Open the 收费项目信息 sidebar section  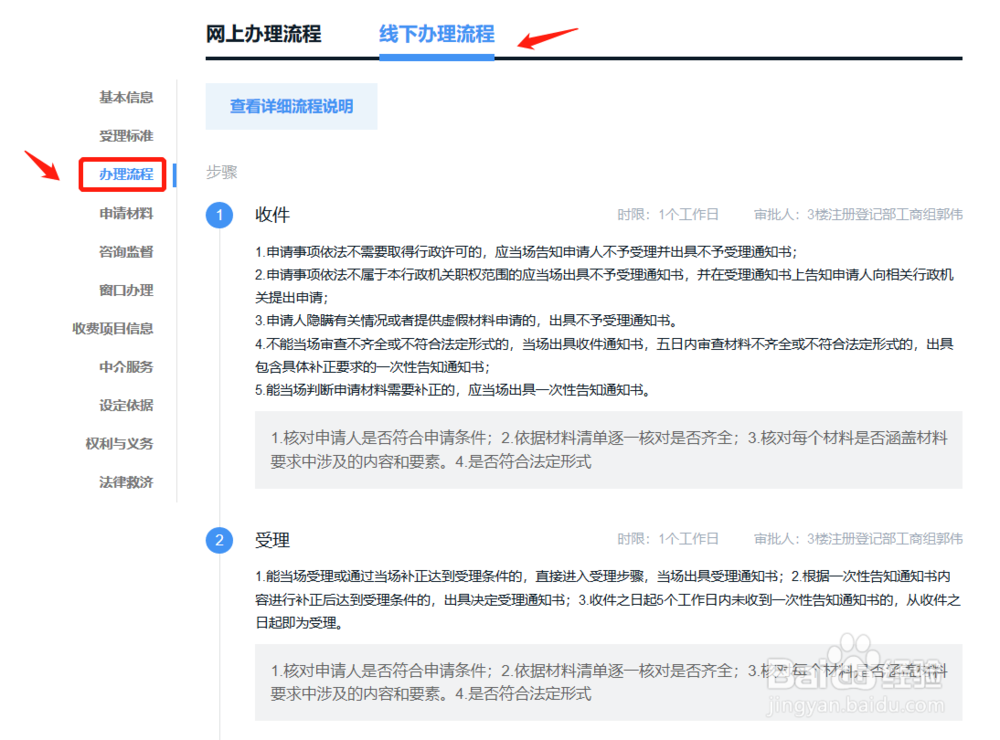click(x=113, y=328)
